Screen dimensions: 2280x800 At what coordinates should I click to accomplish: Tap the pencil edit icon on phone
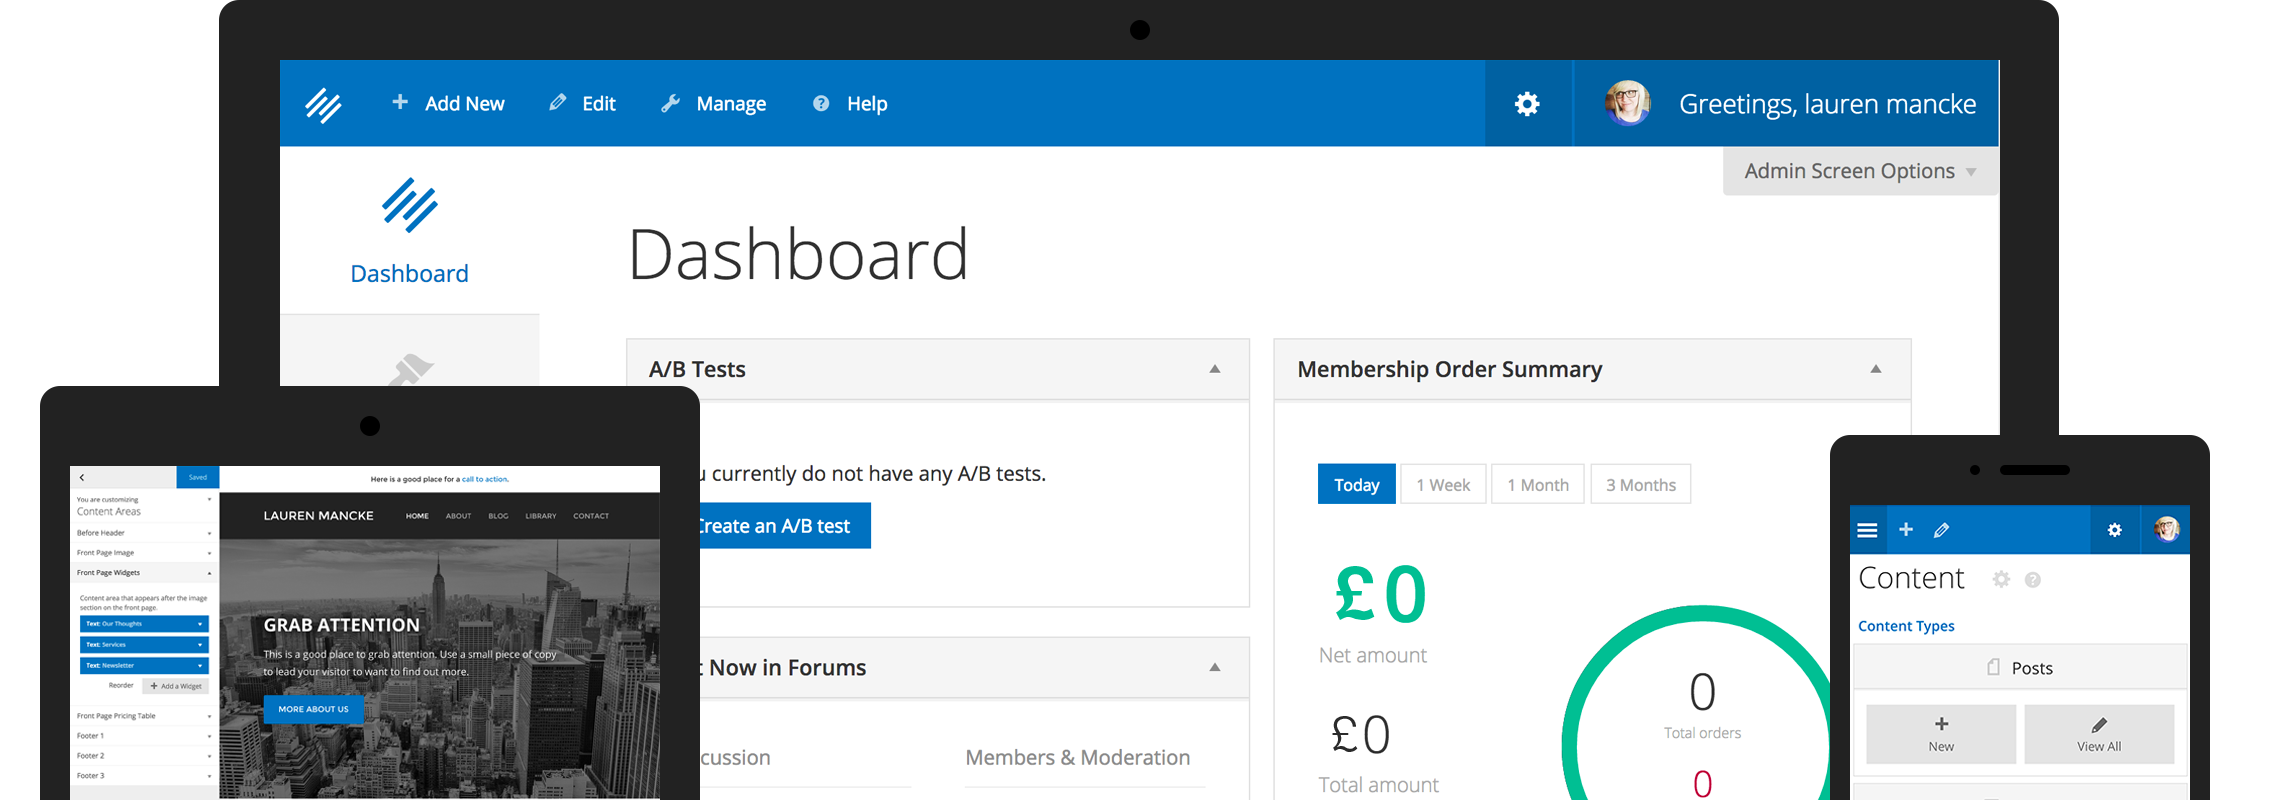coord(1942,530)
